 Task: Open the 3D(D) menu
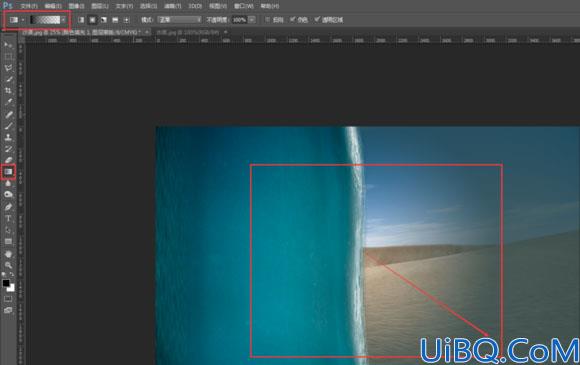pos(195,6)
